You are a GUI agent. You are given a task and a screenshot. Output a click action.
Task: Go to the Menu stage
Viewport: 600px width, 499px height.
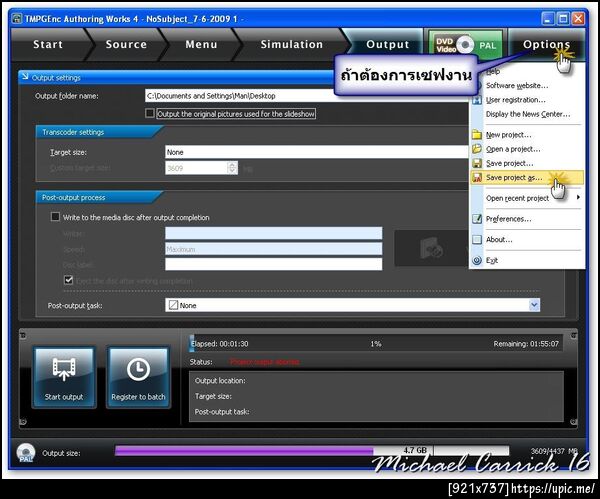pyautogui.click(x=201, y=44)
